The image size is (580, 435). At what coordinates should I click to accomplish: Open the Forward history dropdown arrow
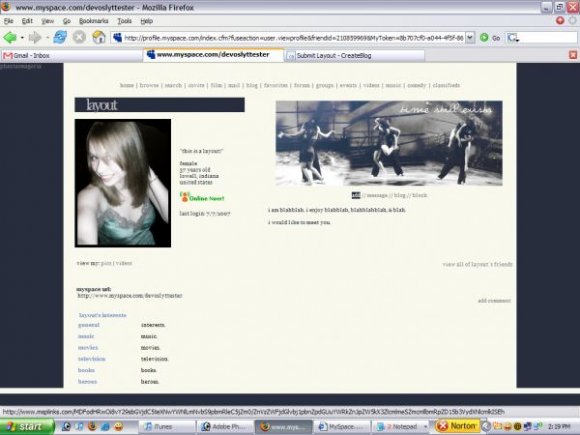click(47, 37)
